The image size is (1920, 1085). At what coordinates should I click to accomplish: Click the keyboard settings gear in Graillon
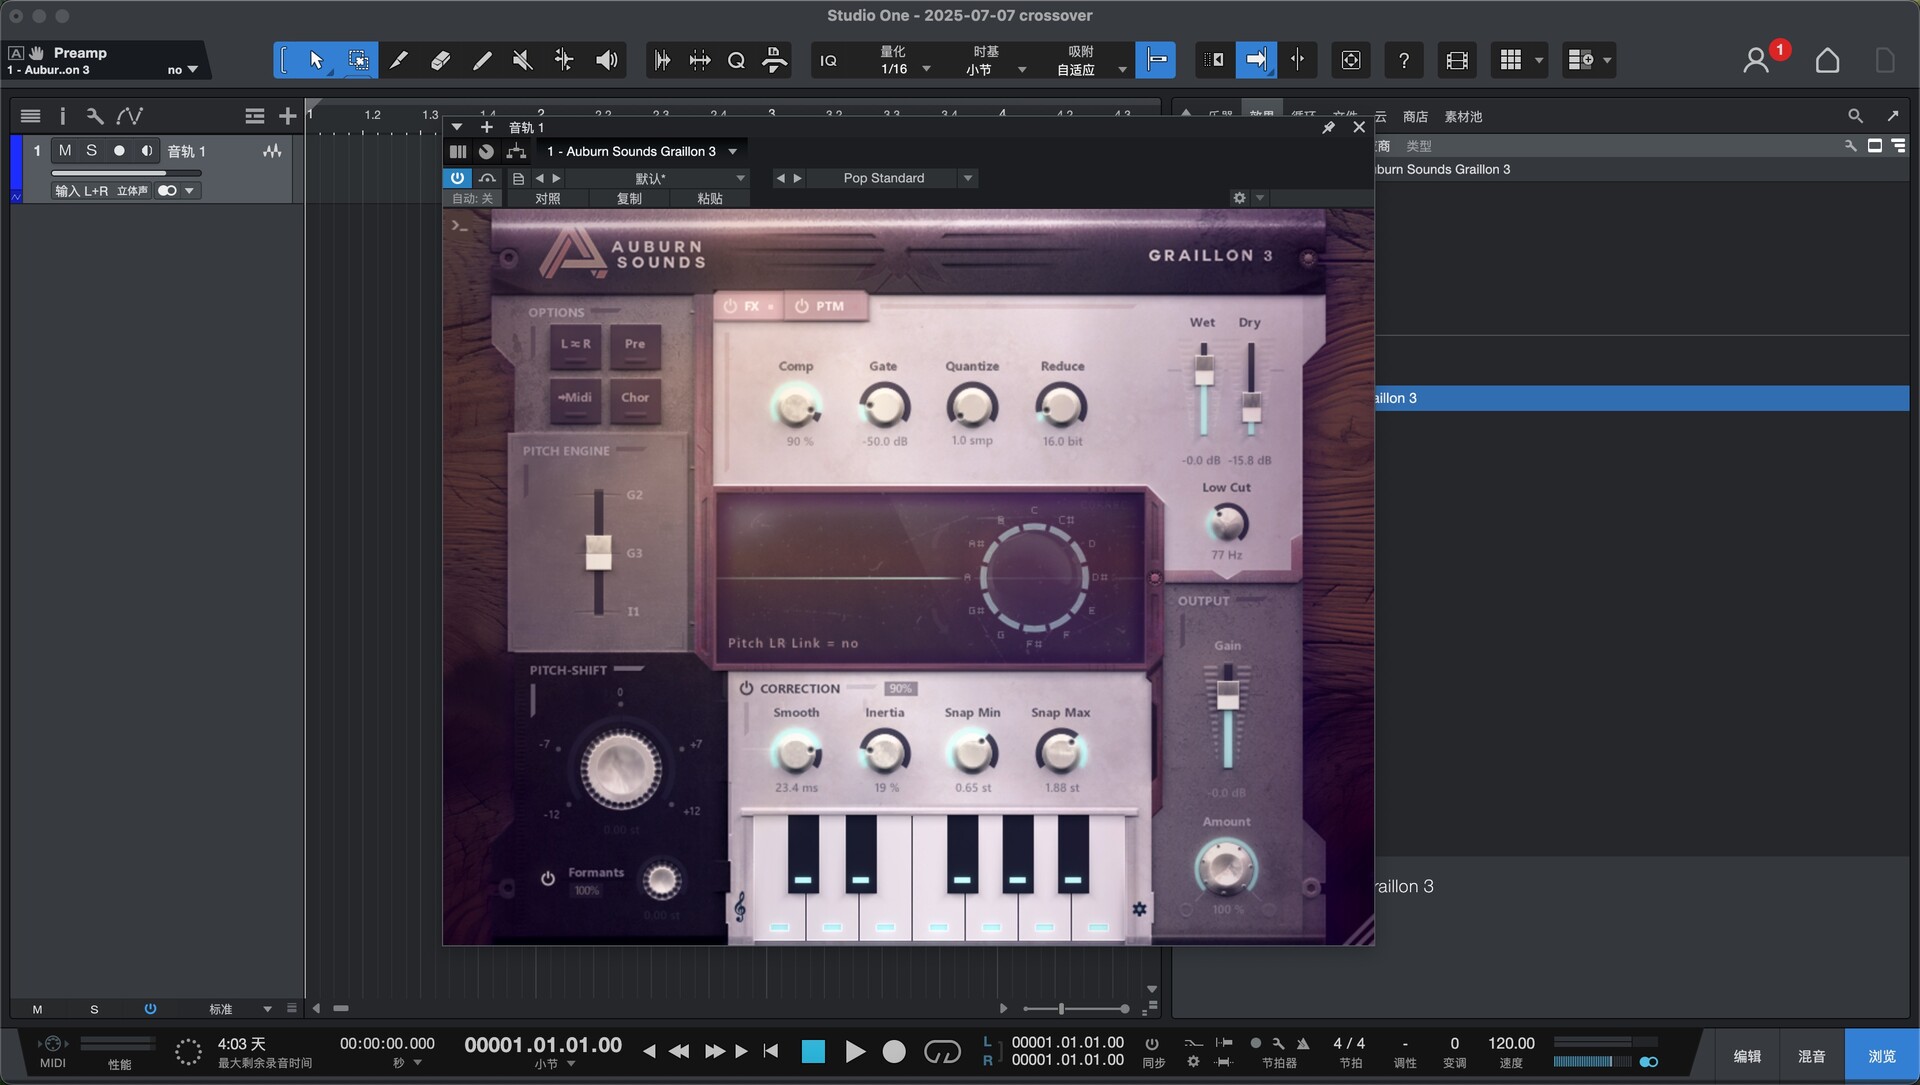1139,909
